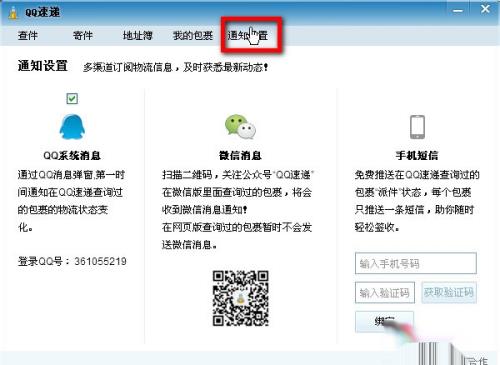Viewport: 500px width, 365px height.
Task: Click the 手机短信 title
Action: point(417,155)
